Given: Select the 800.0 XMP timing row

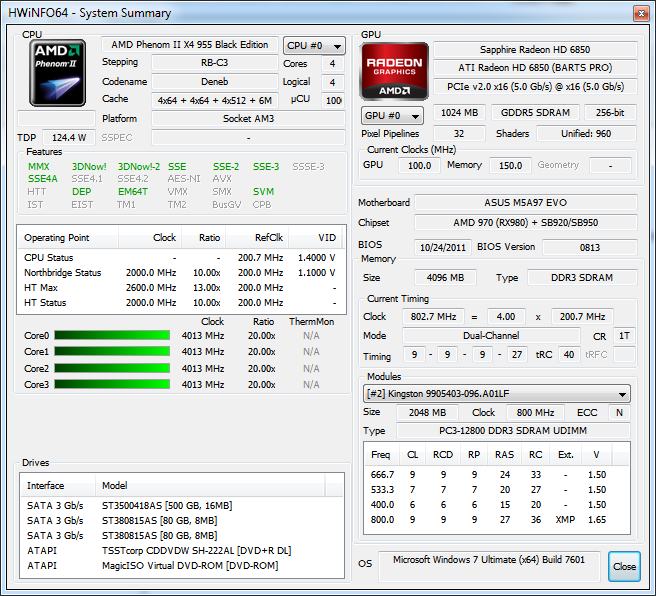Looking at the screenshot, I should tap(496, 520).
